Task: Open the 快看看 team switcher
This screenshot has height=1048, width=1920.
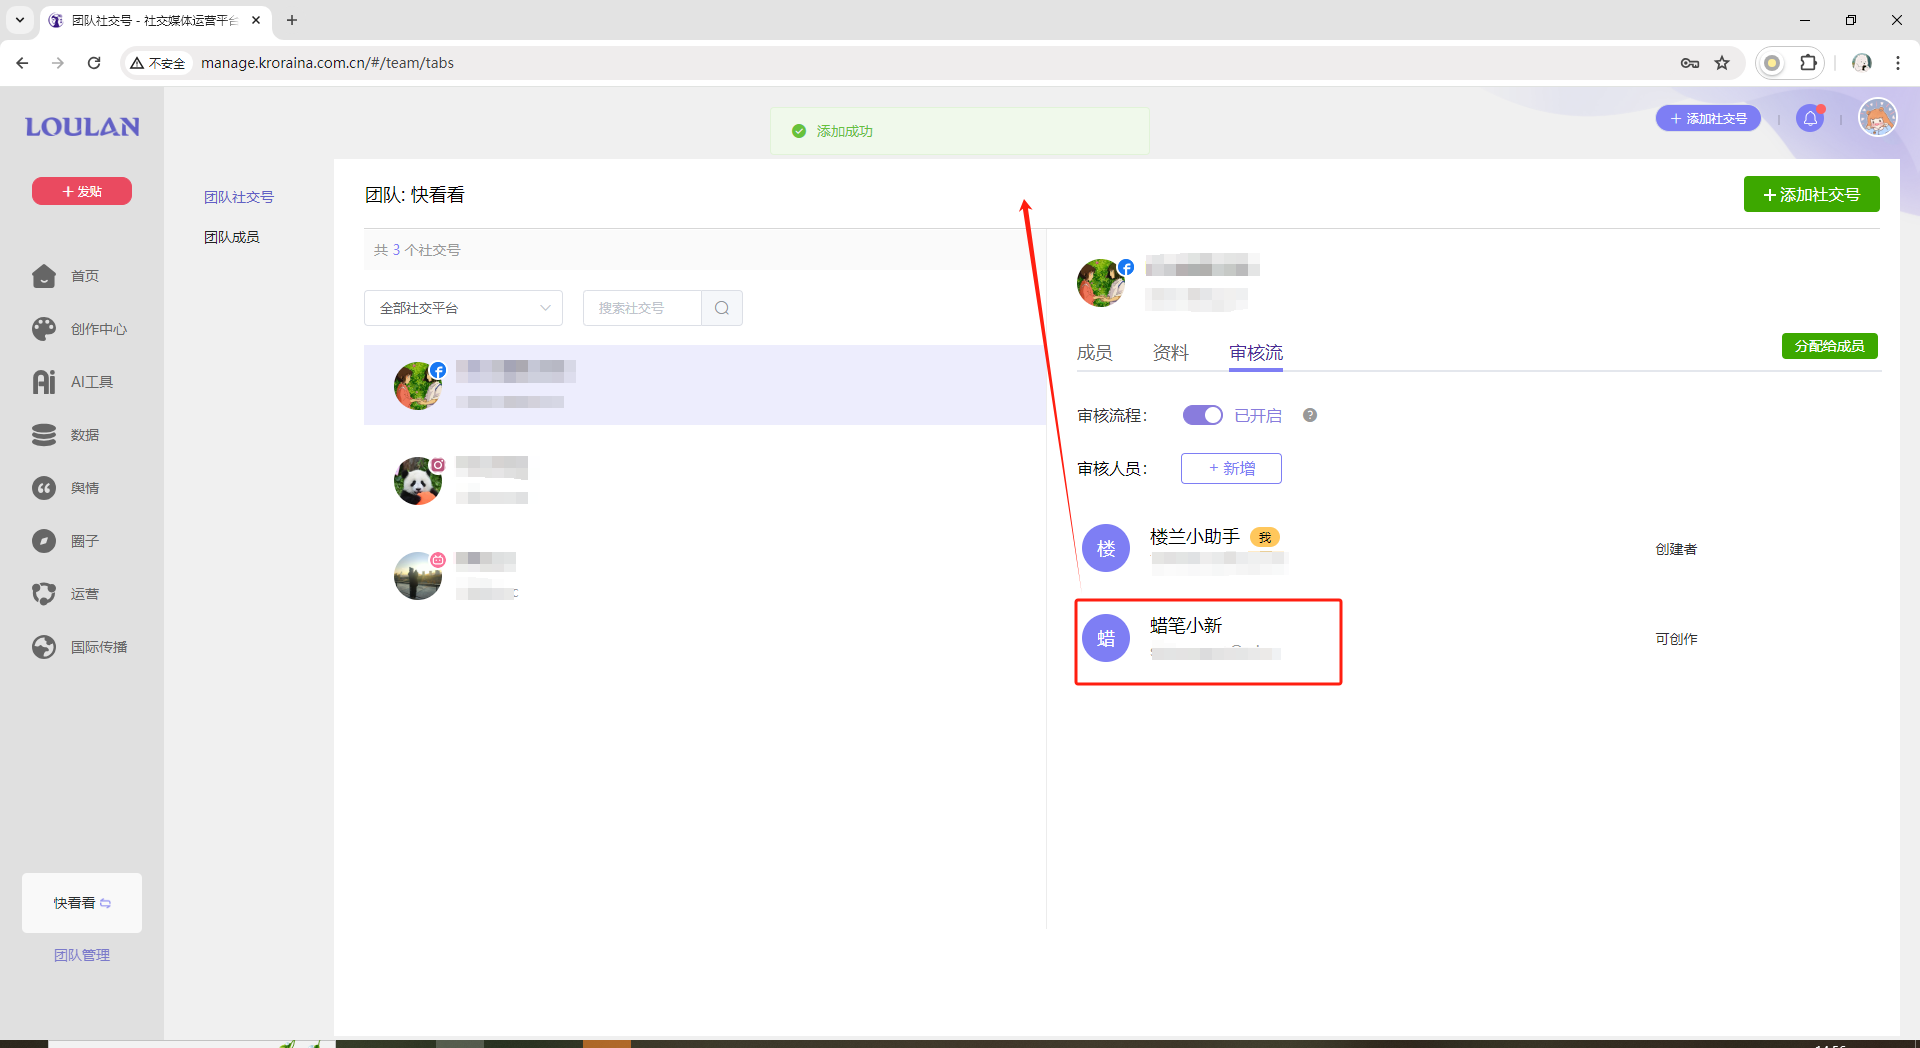Action: click(x=82, y=903)
